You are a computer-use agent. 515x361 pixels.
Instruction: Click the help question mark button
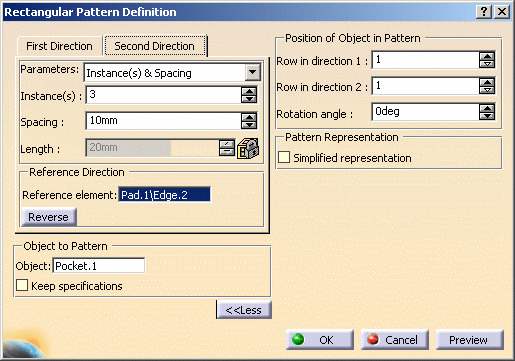484,12
